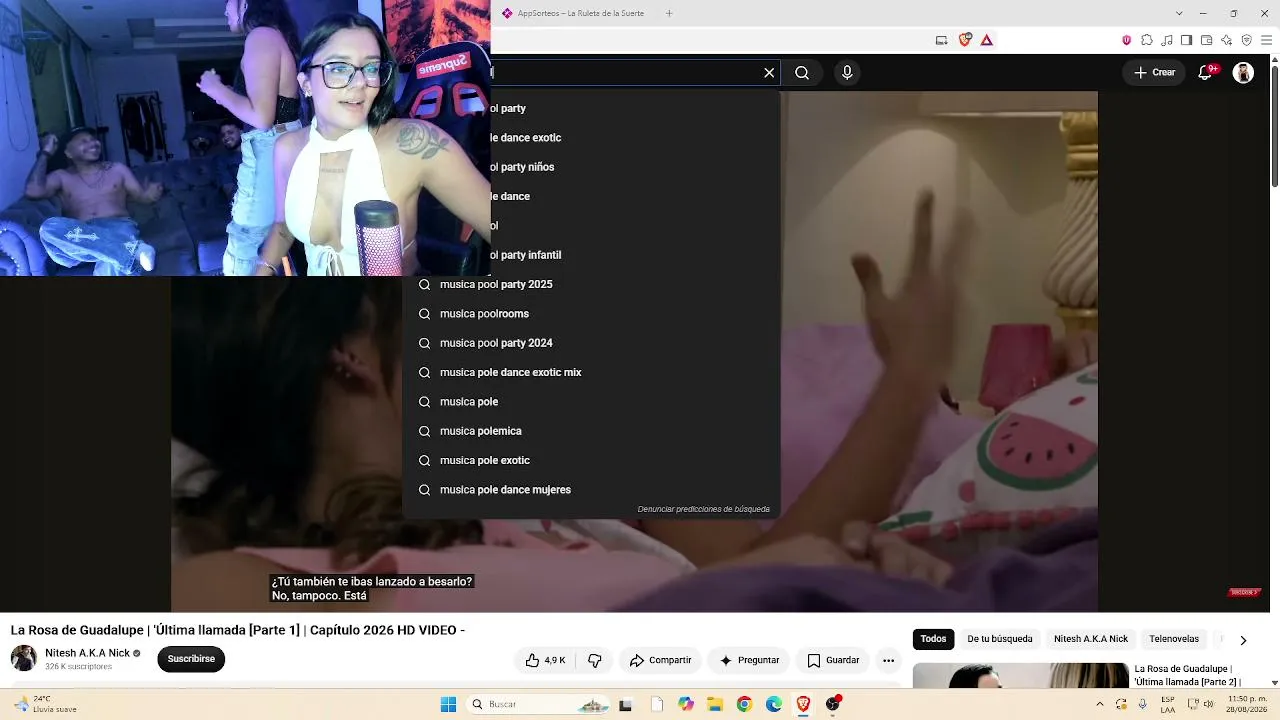This screenshot has height=720, width=1280.
Task: Open Microsoft Copilot from the taskbar
Action: (x=686, y=704)
